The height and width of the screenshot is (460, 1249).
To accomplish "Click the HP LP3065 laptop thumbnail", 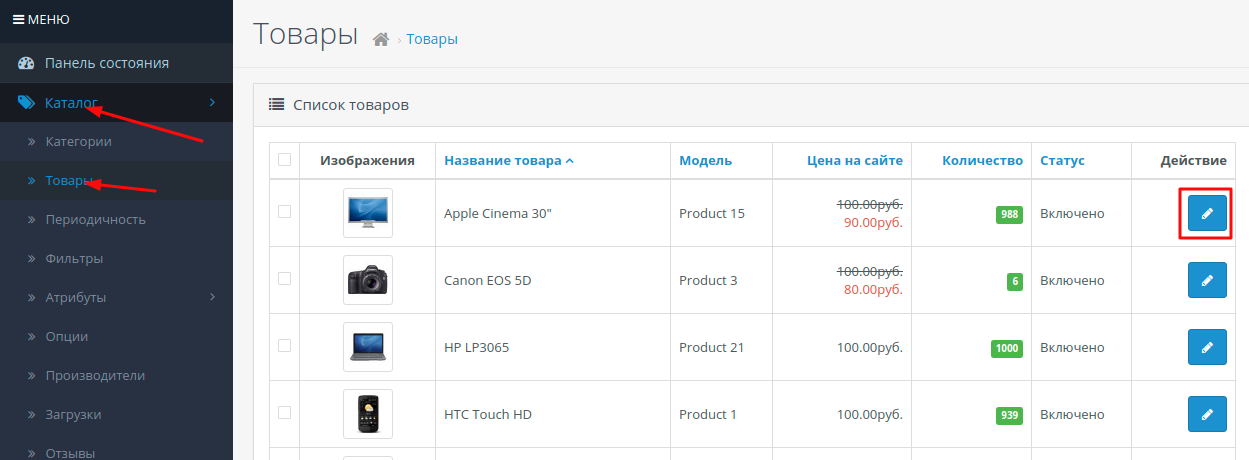I will coord(367,347).
